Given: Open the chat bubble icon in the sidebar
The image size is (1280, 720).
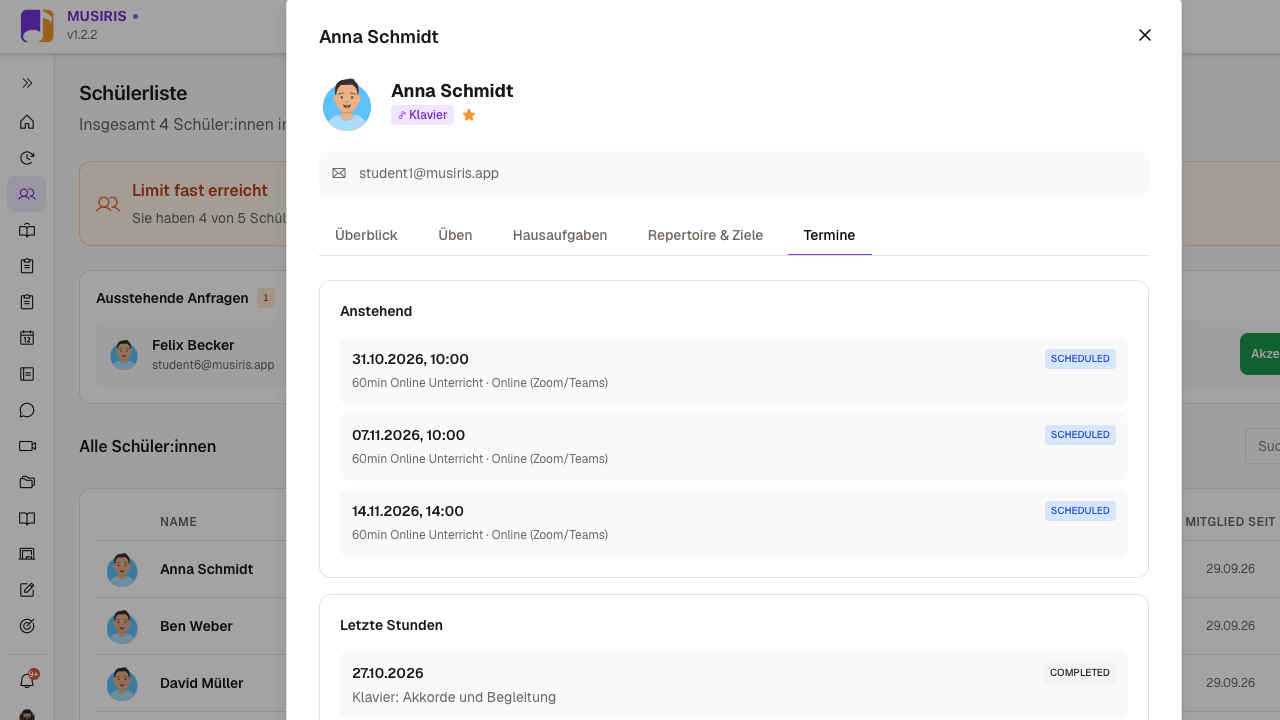Looking at the screenshot, I should click(27, 410).
